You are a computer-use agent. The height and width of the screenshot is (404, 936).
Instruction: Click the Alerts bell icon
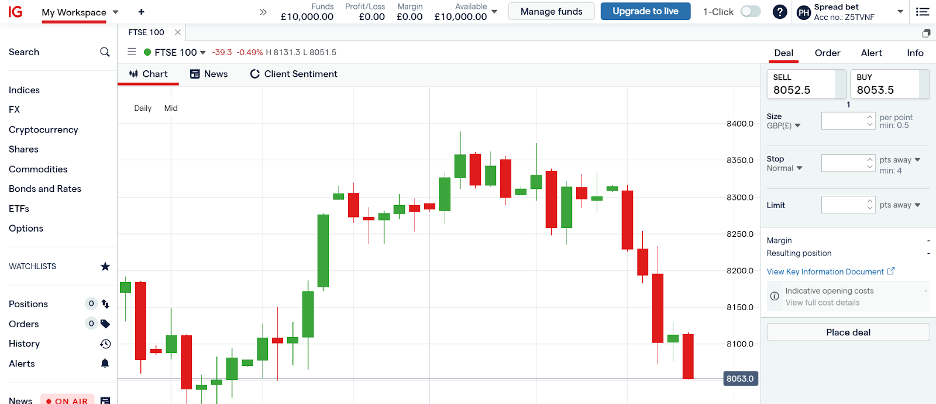pos(105,364)
